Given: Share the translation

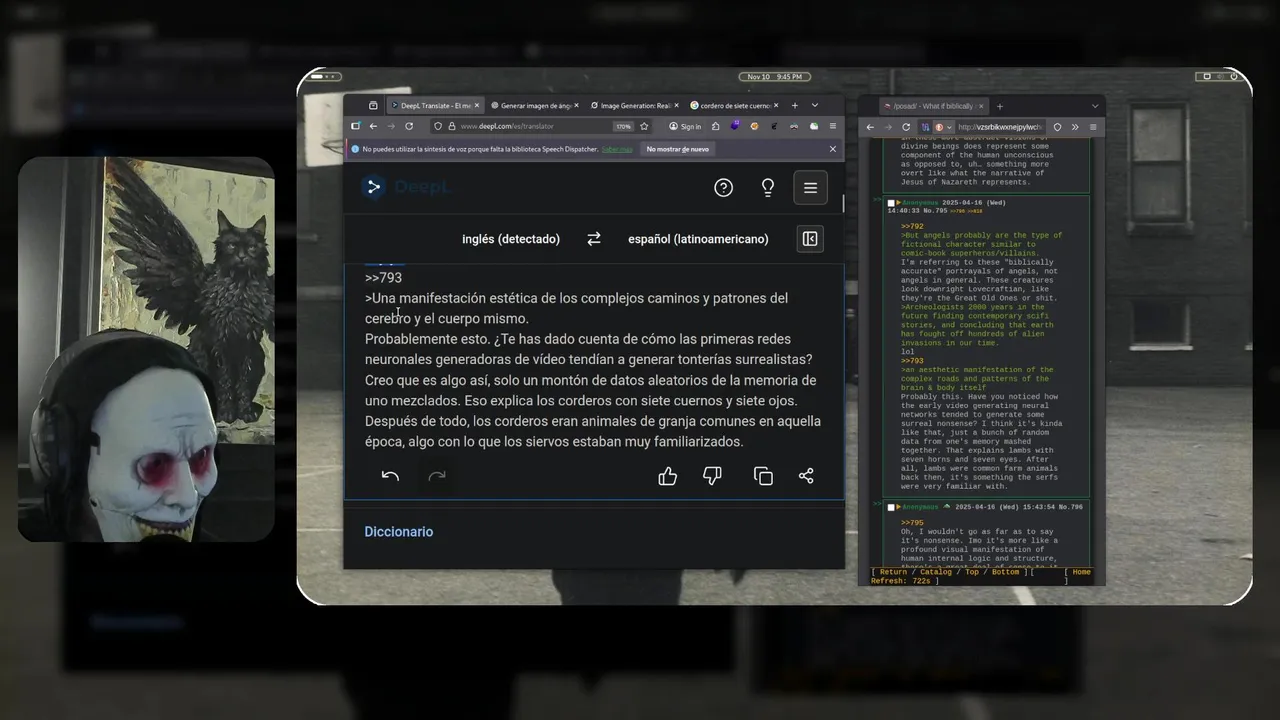Looking at the screenshot, I should (x=806, y=476).
